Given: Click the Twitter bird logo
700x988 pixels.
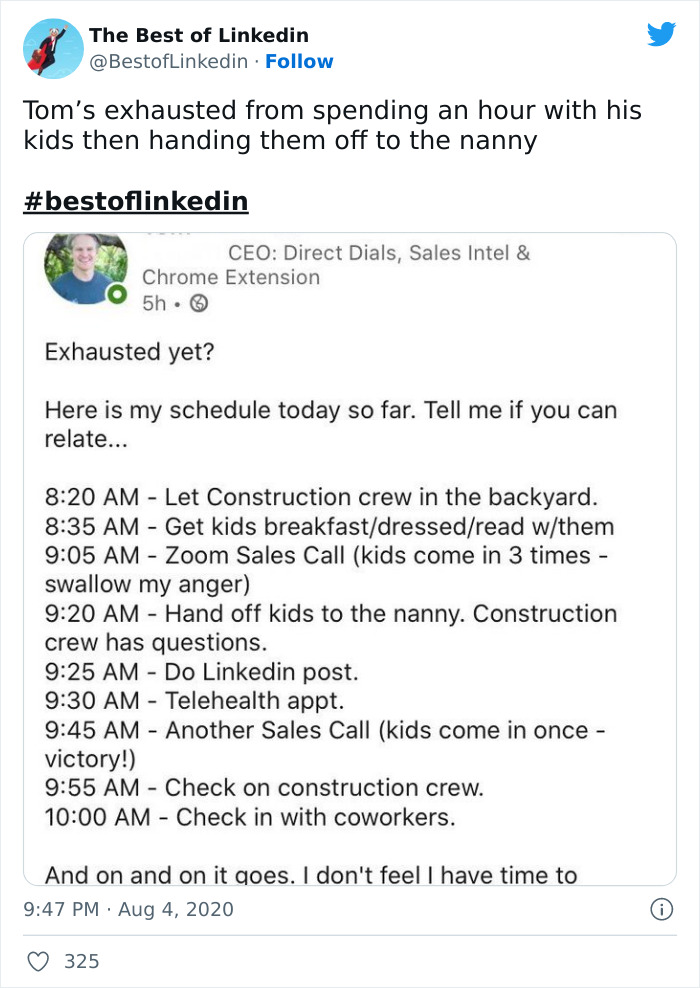Looking at the screenshot, I should (662, 33).
